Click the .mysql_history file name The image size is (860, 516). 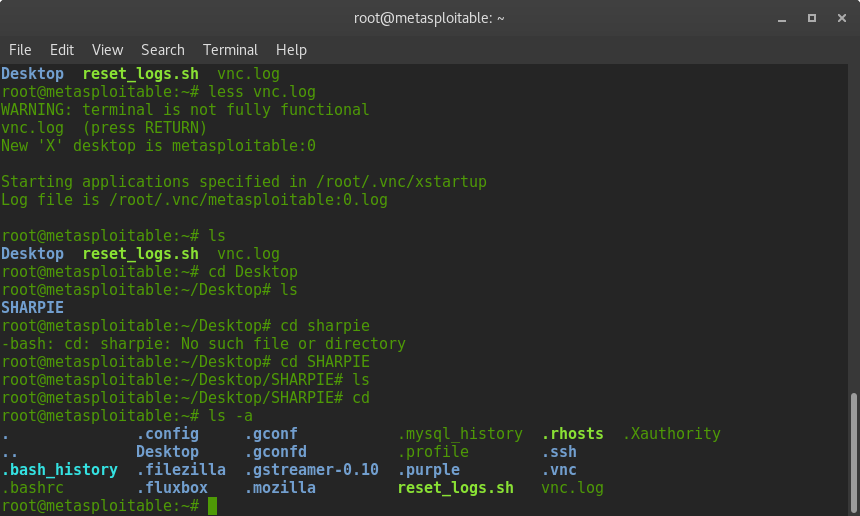460,434
